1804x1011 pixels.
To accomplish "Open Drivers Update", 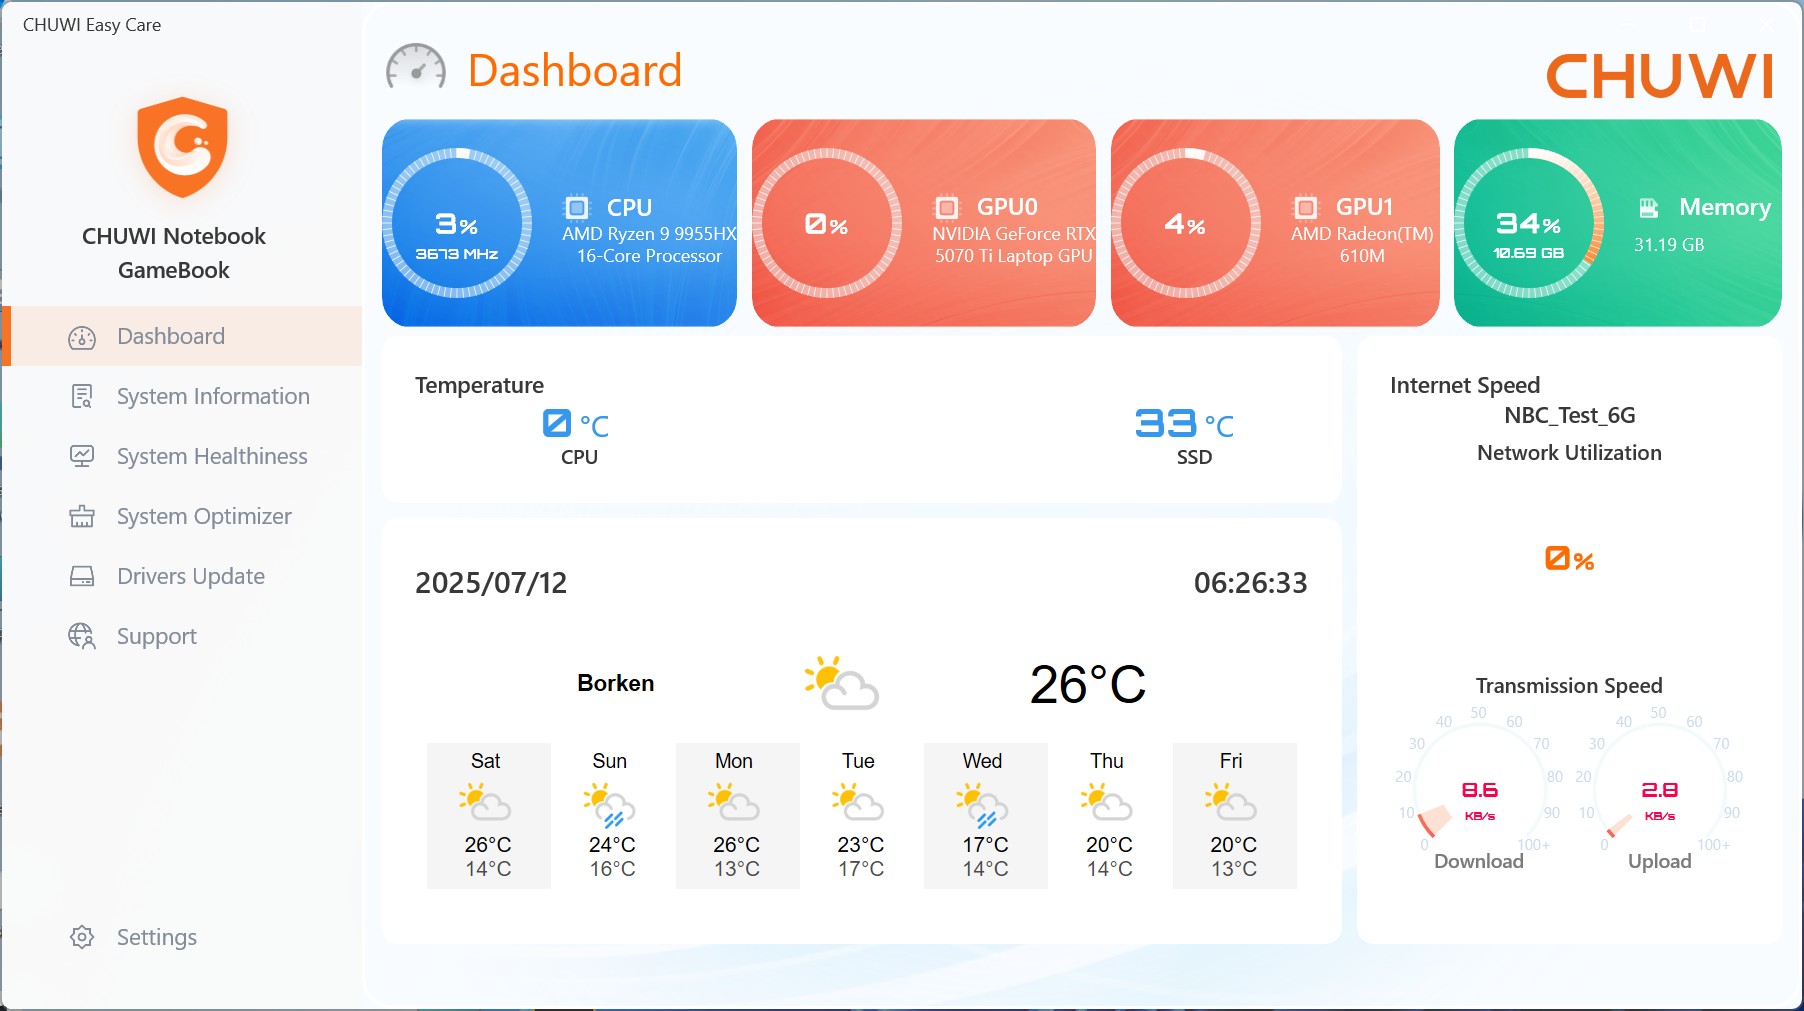I will (x=182, y=576).
